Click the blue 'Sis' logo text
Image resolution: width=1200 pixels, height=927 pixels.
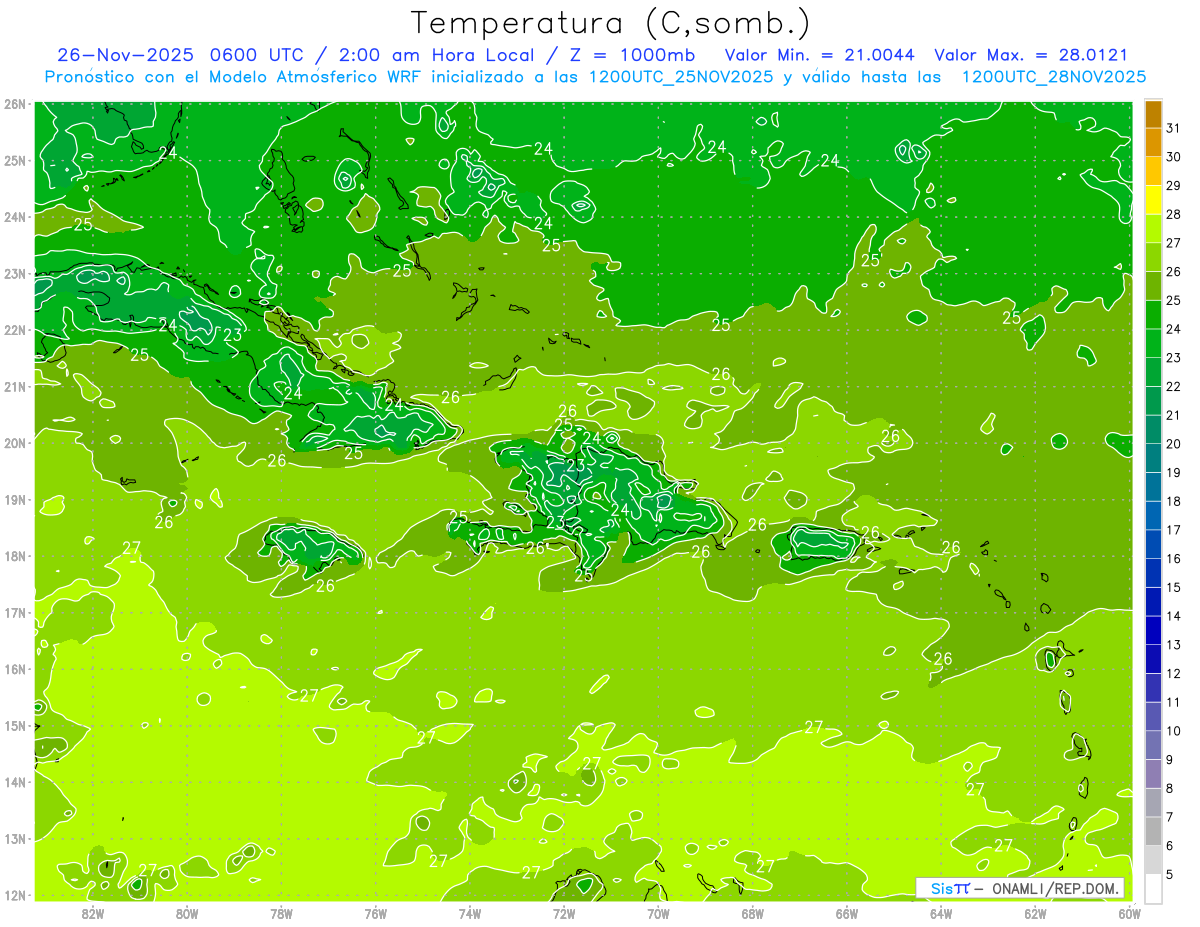(x=941, y=888)
